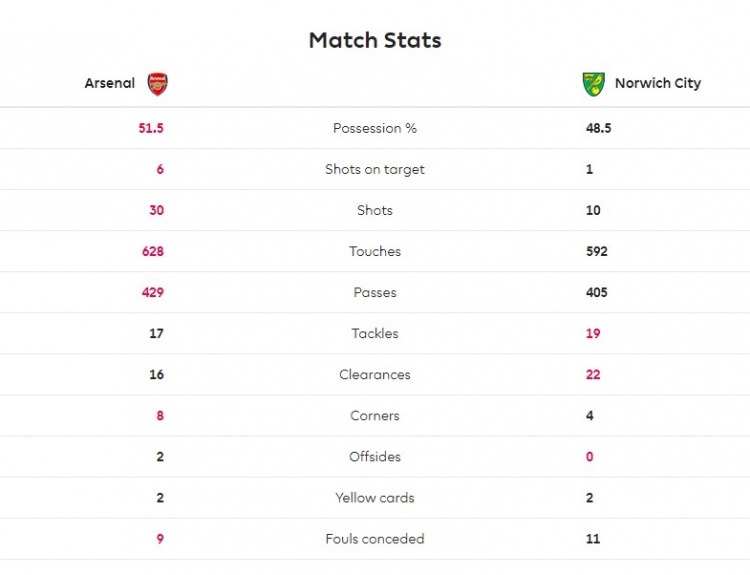This screenshot has width=750, height=575.
Task: Click the Corners row label
Action: 375,416
